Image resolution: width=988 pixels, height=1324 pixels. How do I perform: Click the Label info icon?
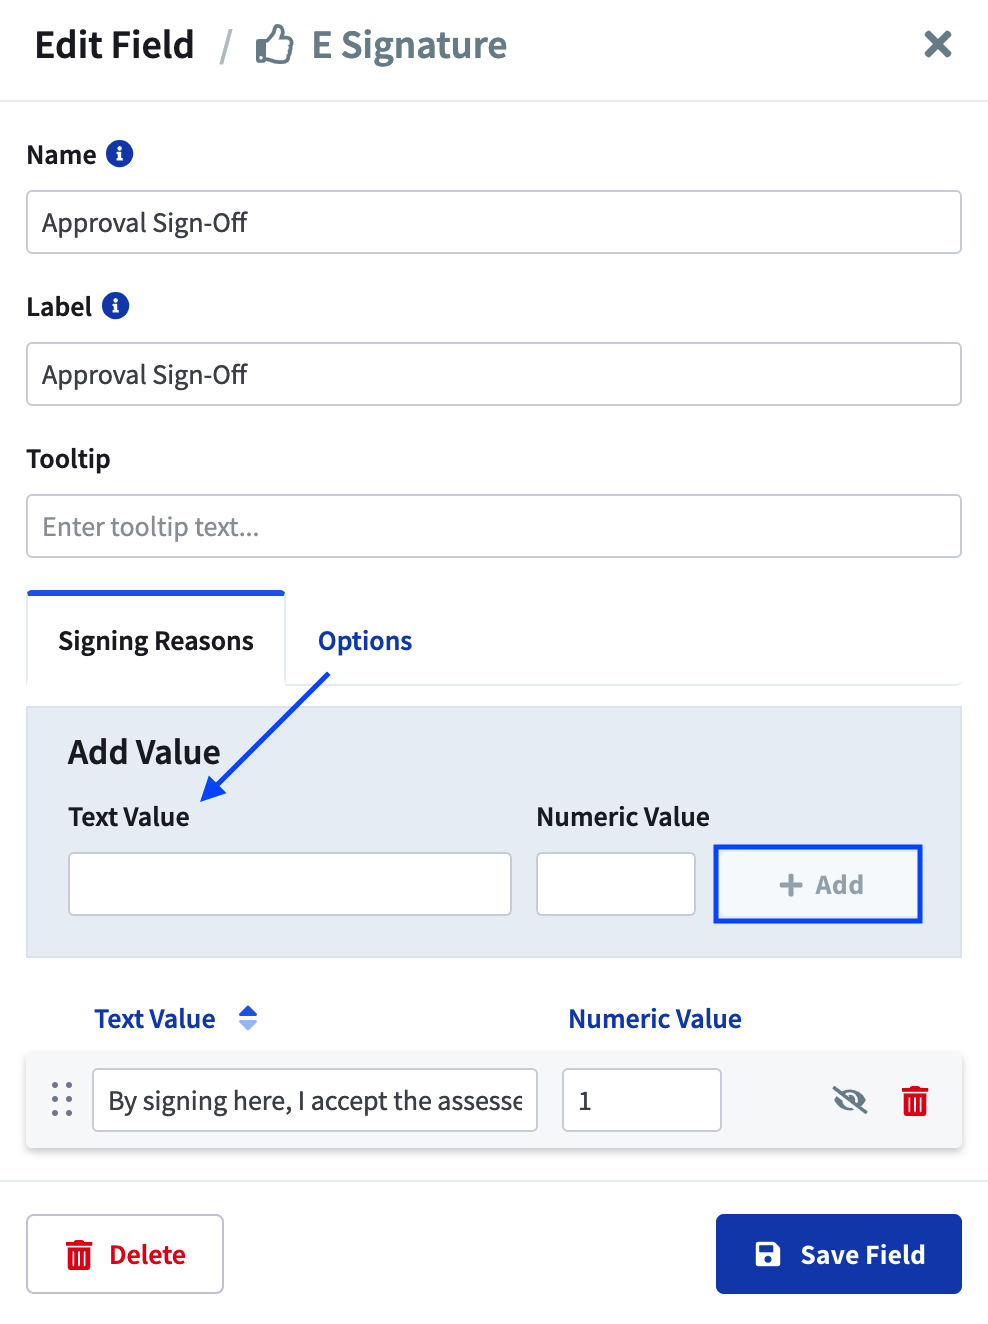115,306
